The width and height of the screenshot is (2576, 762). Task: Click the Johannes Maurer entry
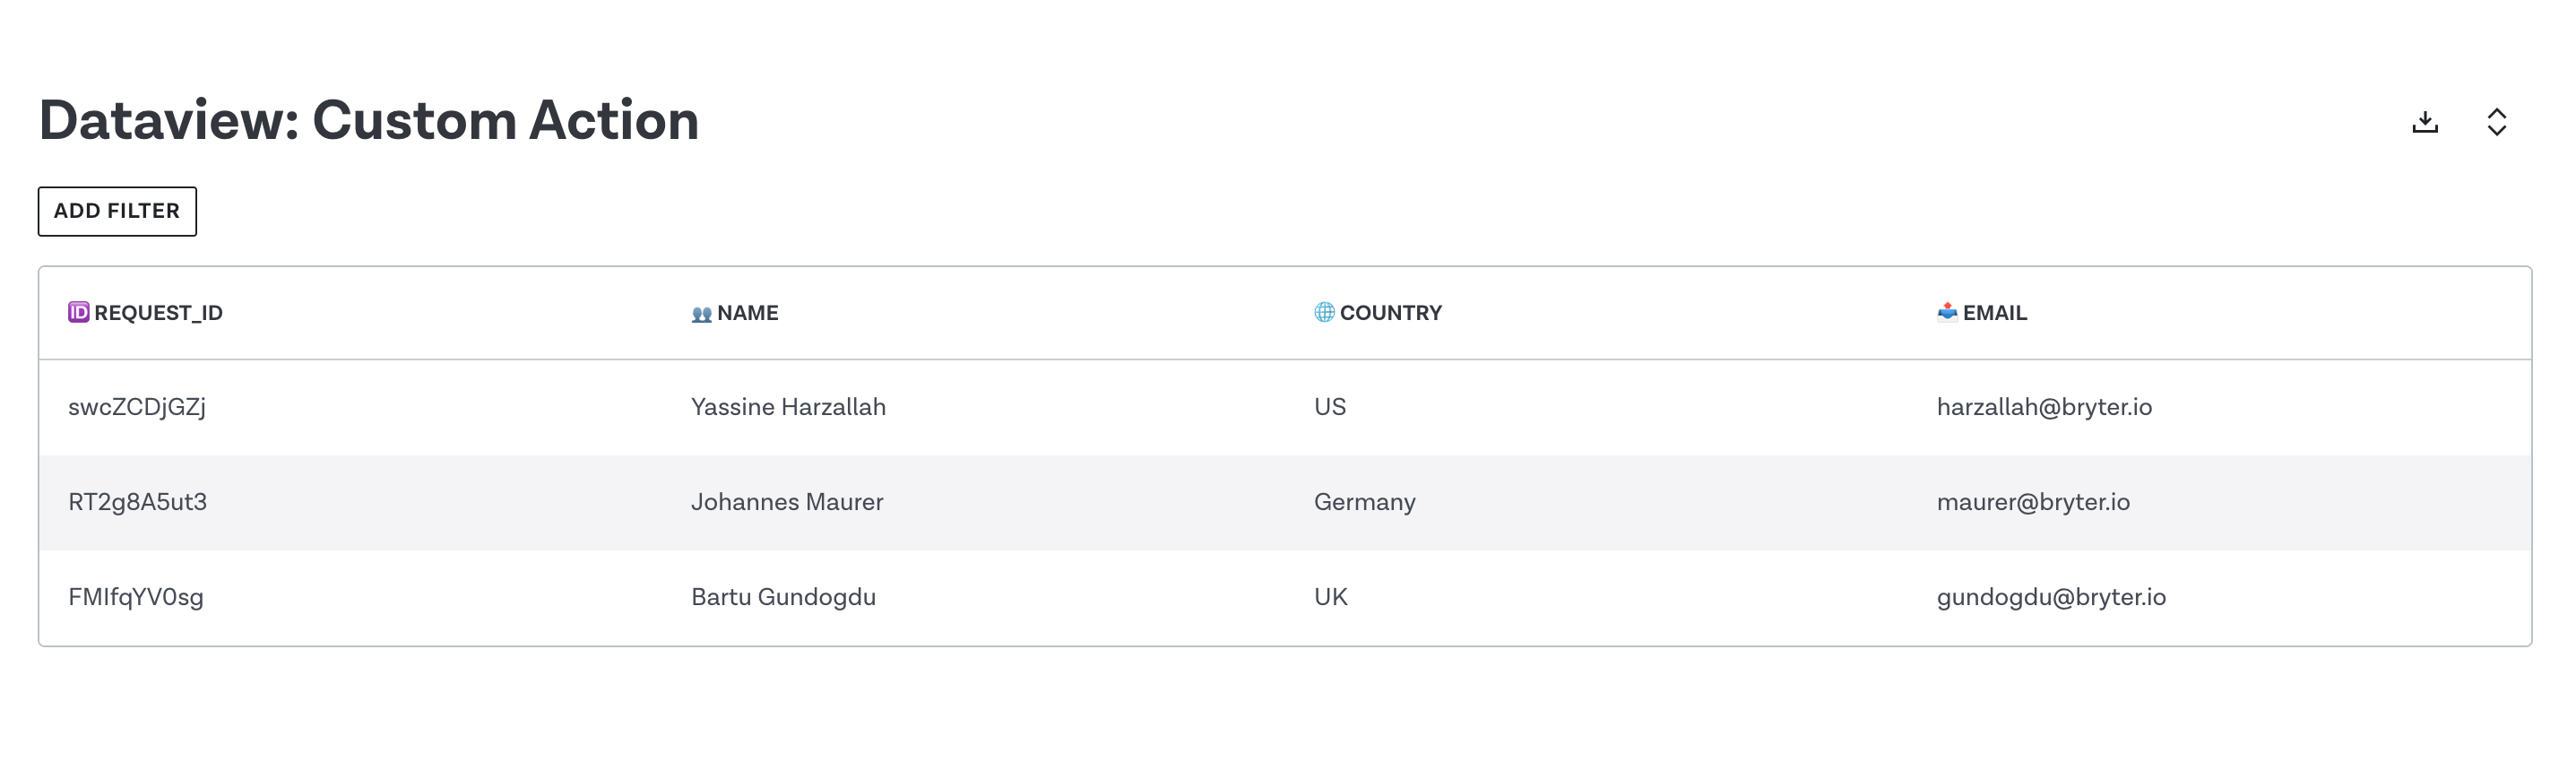pos(787,502)
